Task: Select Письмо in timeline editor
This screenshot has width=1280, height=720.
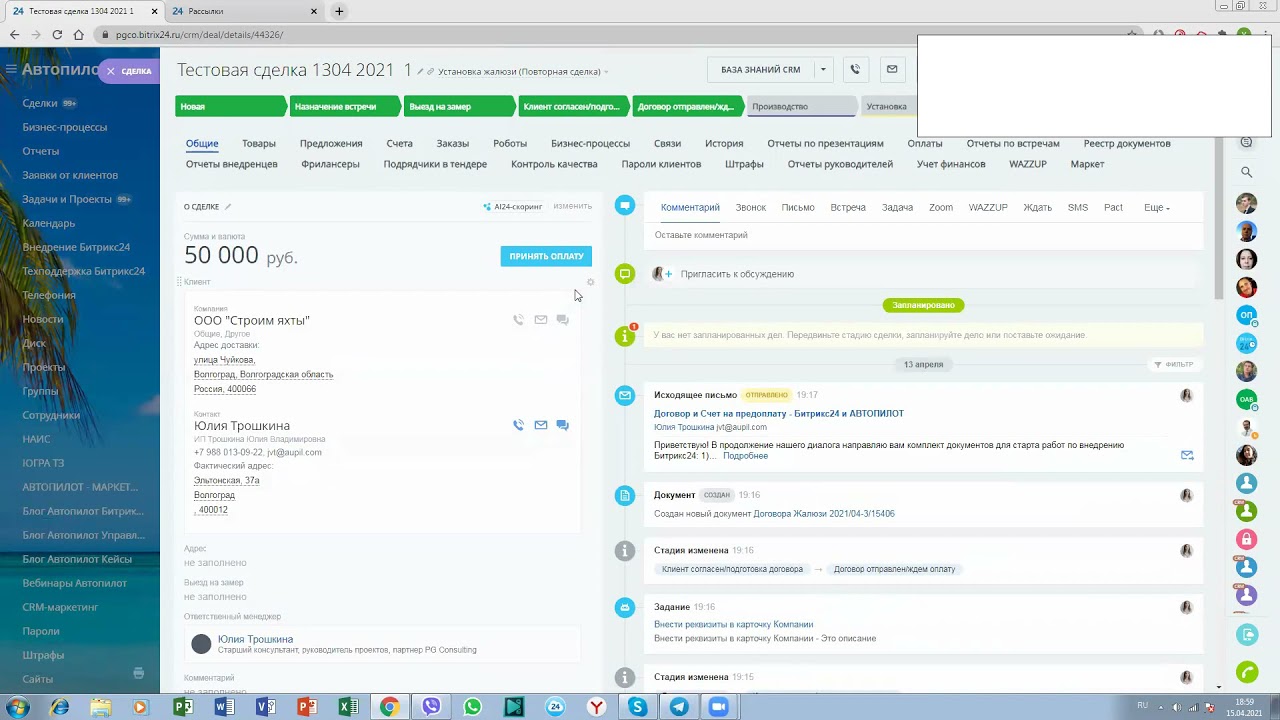Action: click(798, 208)
